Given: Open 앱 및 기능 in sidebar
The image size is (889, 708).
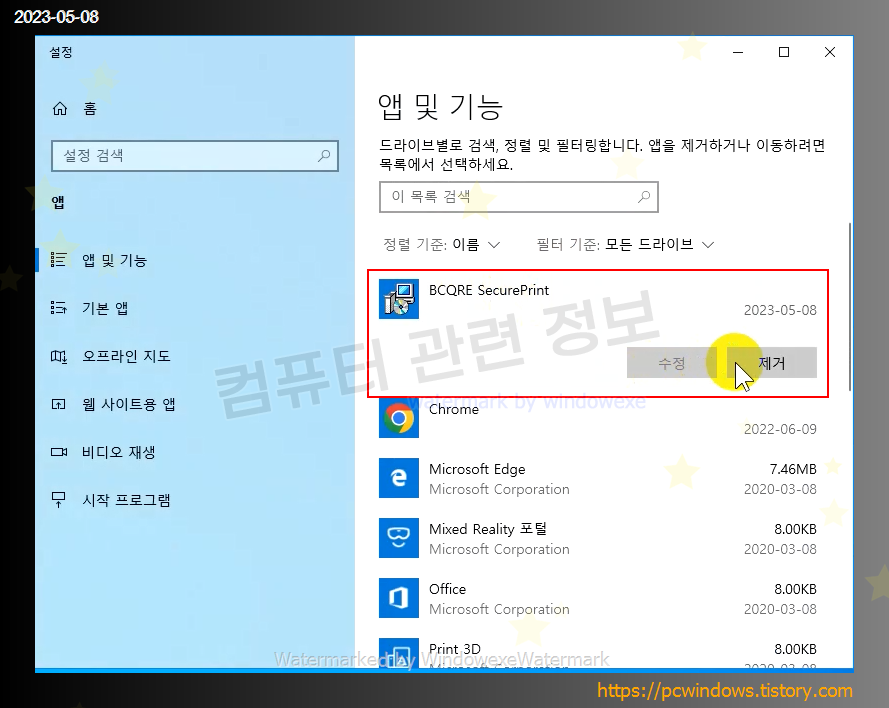Looking at the screenshot, I should click(x=113, y=260).
